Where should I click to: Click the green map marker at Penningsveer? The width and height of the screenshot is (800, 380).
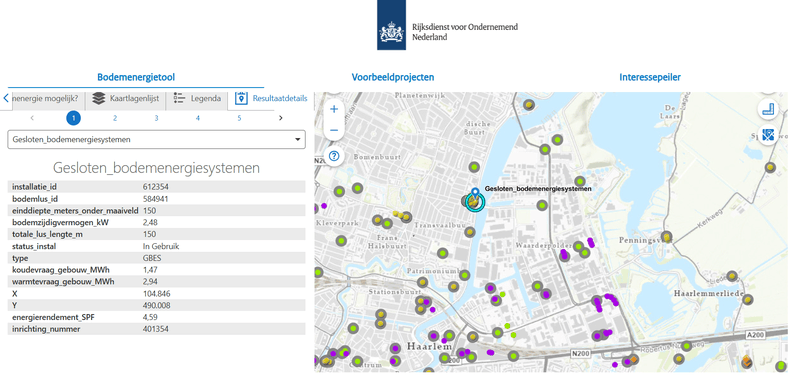click(x=666, y=237)
